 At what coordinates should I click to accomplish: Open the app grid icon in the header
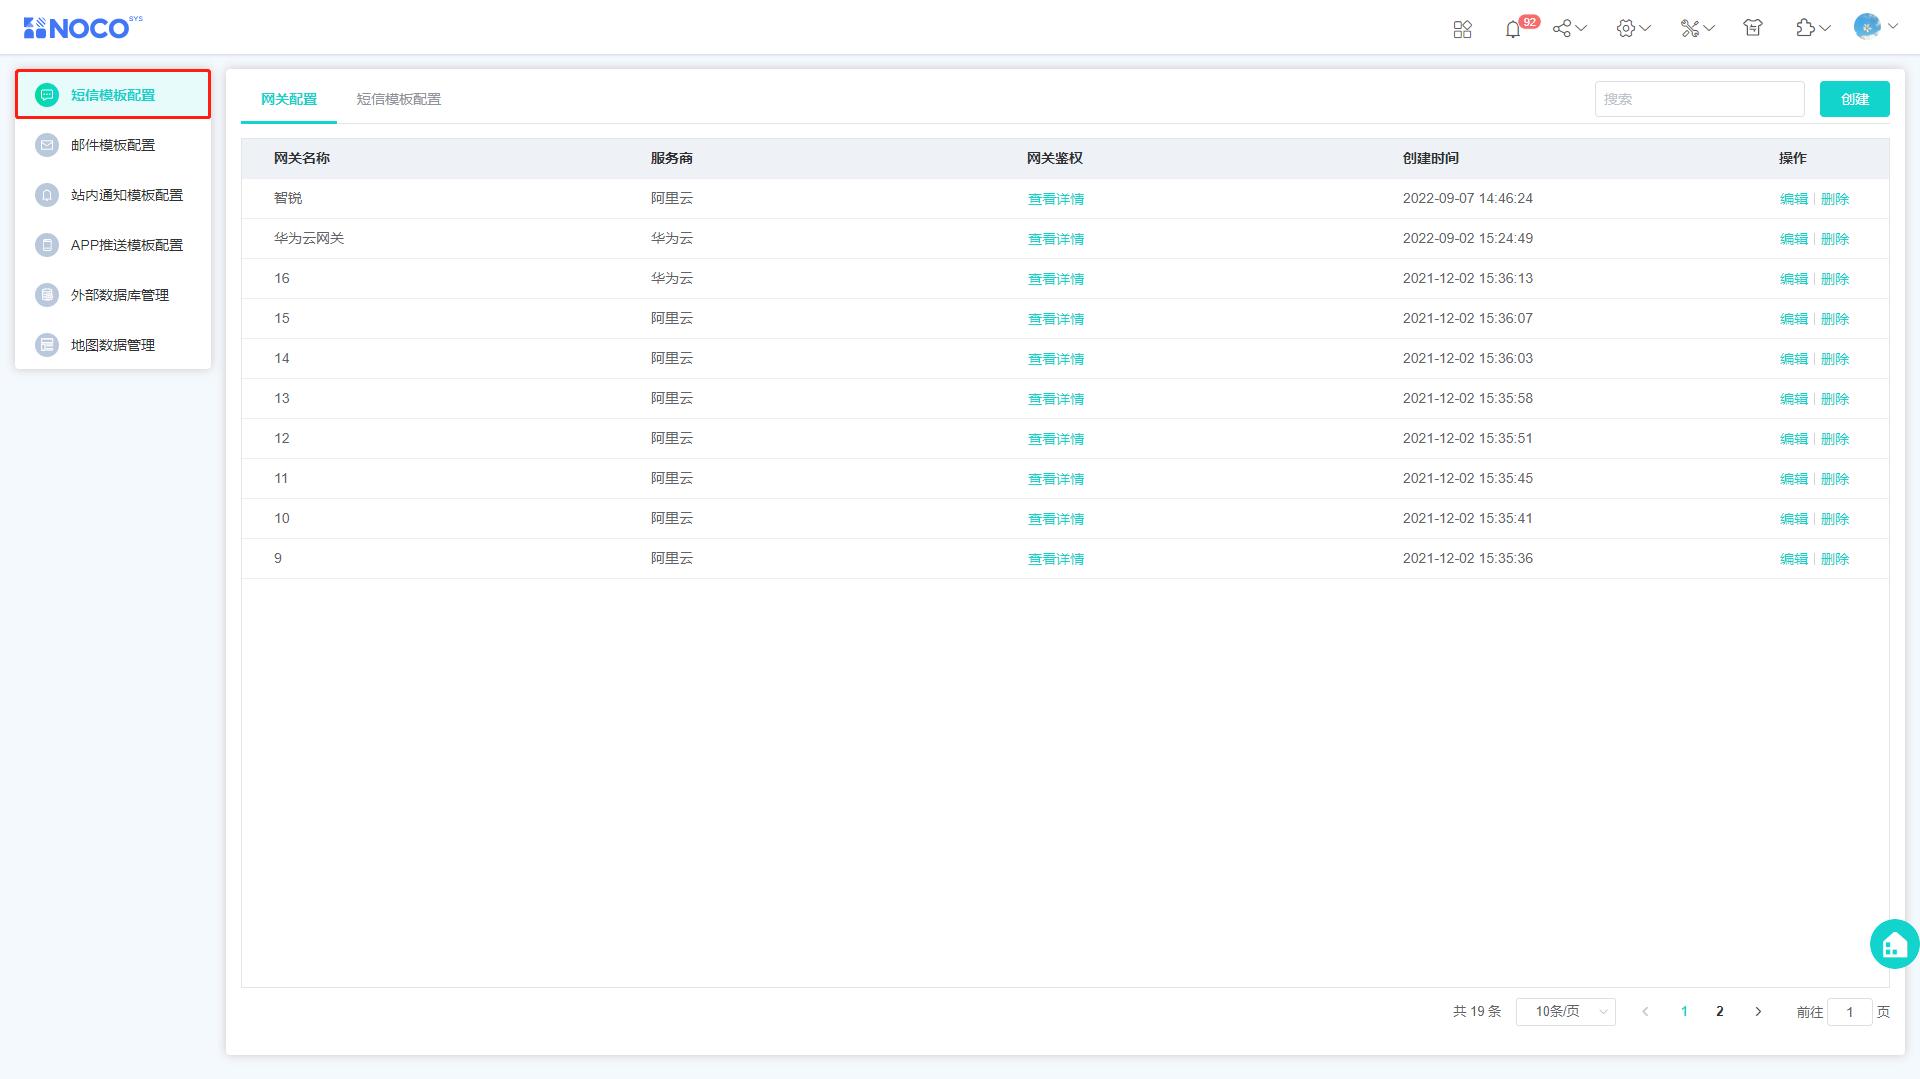tap(1462, 29)
